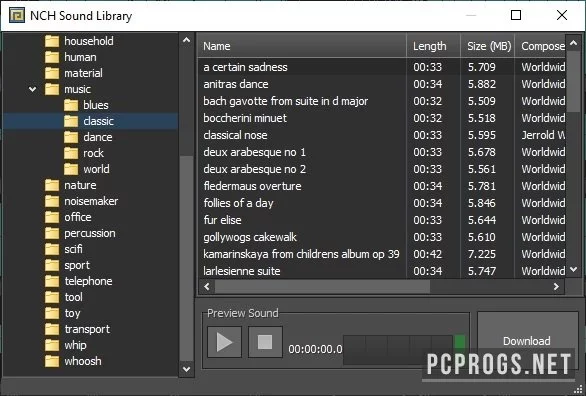This screenshot has width=586, height=396.
Task: Select the classic subfolder
Action: 89,121
